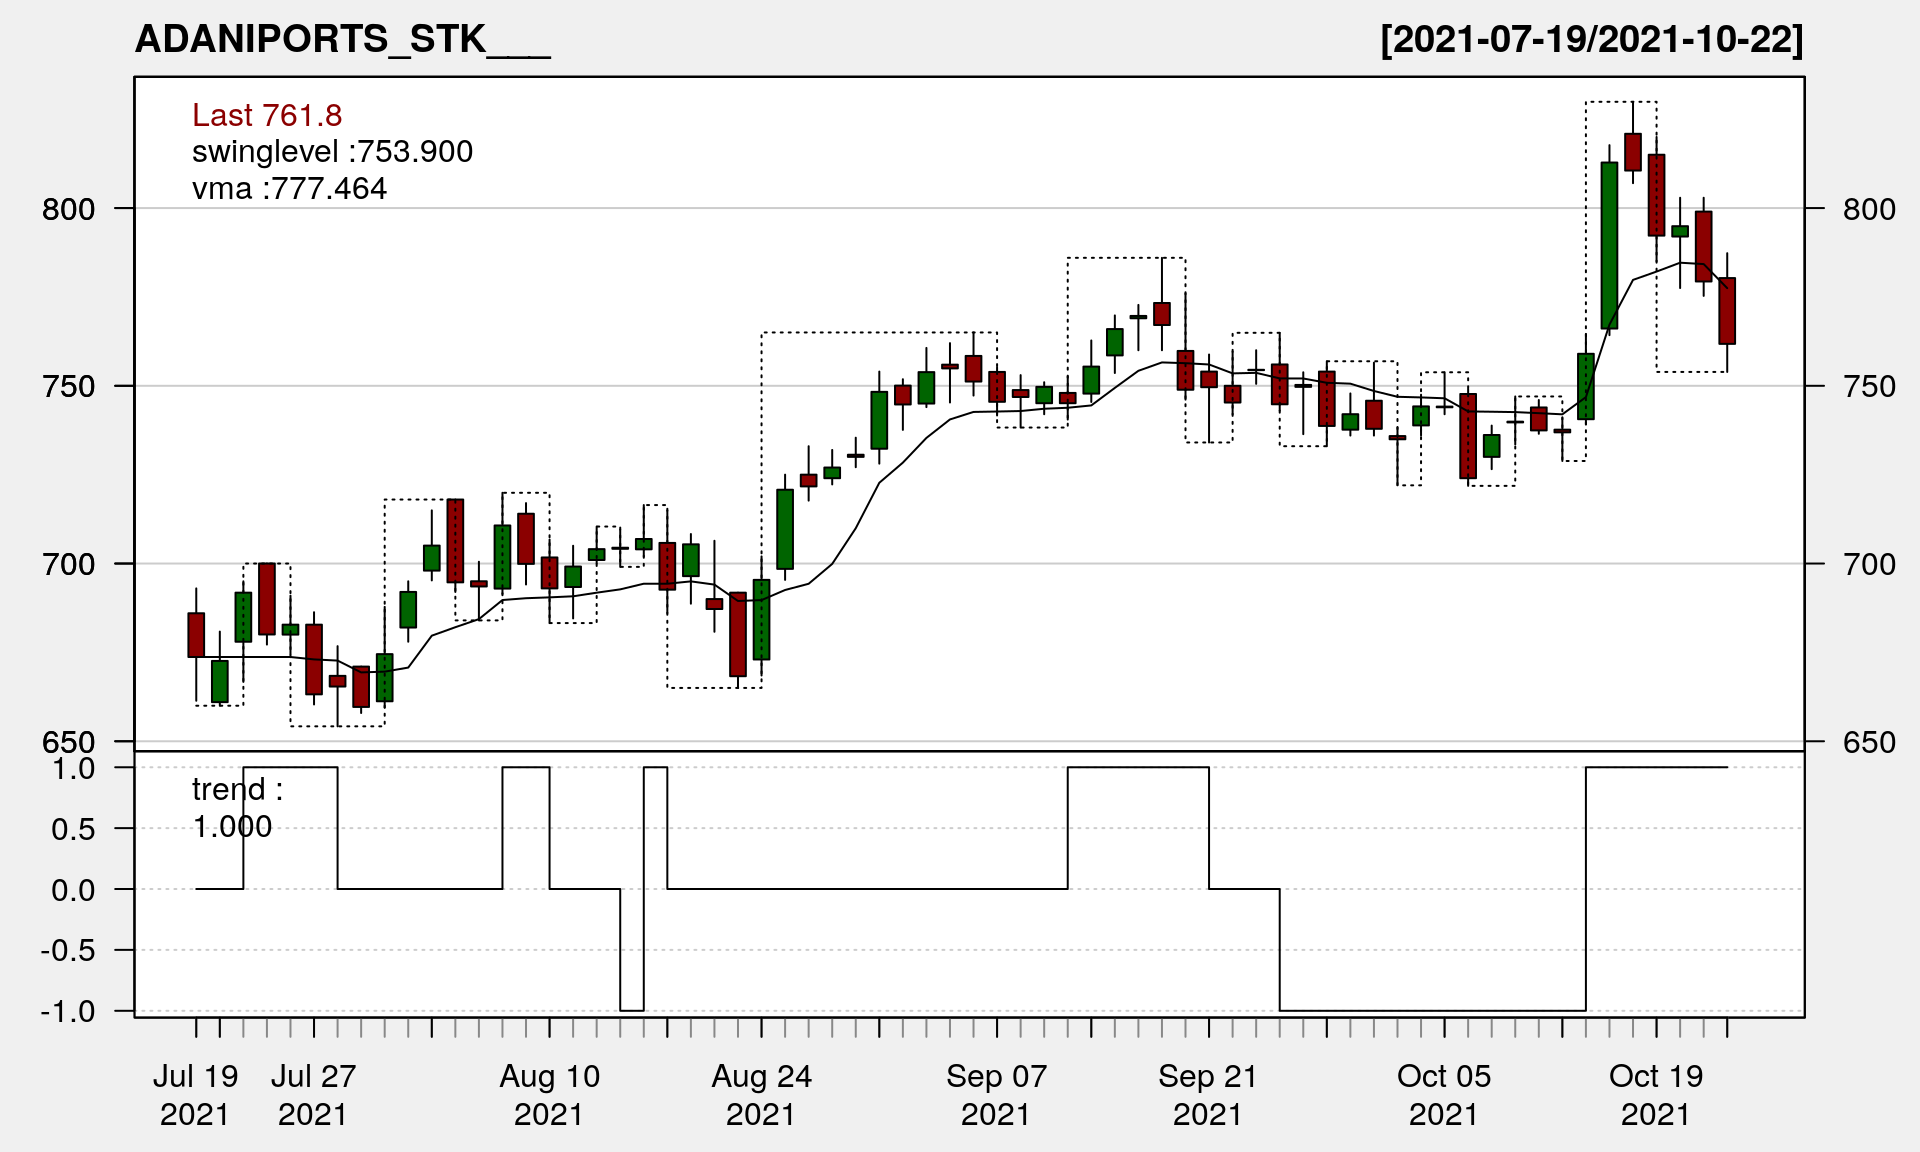This screenshot has height=1152, width=1920.
Task: Click the Oct 05 2021 date label
Action: 1443,1094
